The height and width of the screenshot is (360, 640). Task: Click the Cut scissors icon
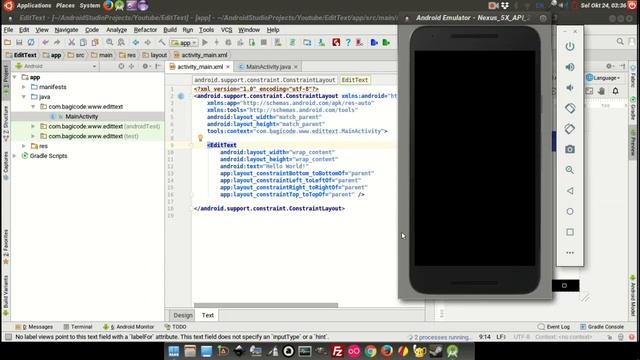[71, 42]
